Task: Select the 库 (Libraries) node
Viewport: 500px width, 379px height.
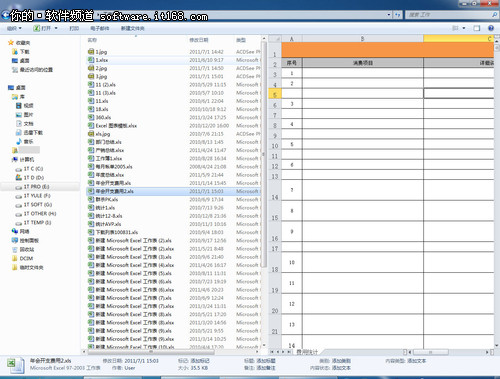Action: (18, 97)
